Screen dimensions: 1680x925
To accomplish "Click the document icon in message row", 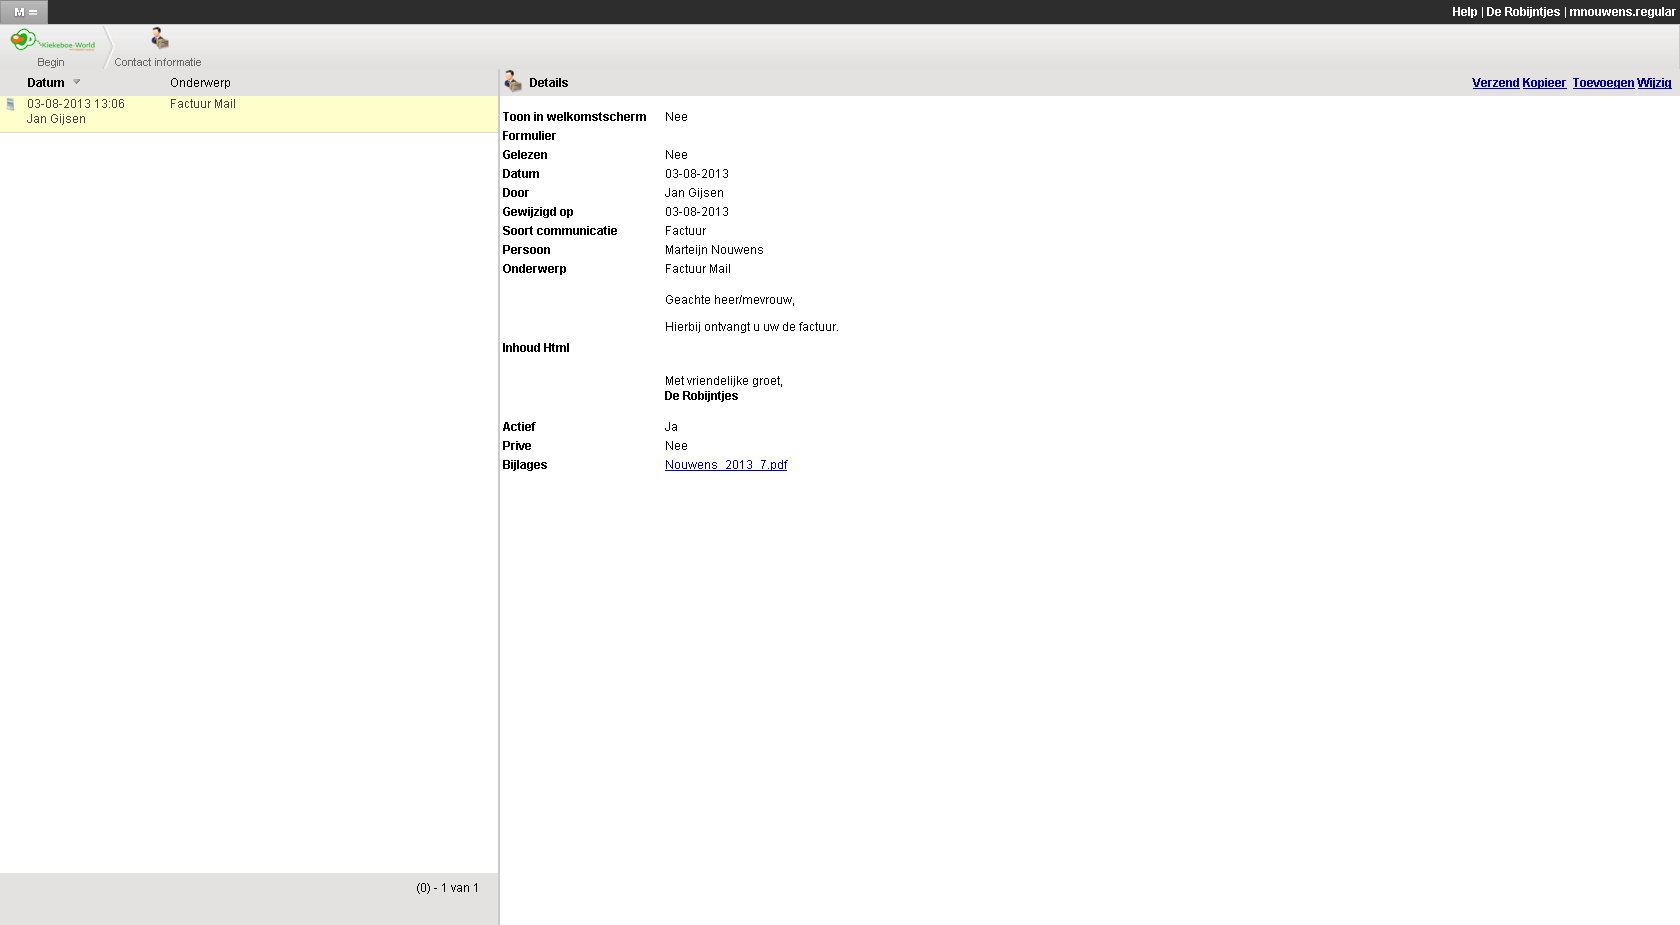I will [x=11, y=104].
